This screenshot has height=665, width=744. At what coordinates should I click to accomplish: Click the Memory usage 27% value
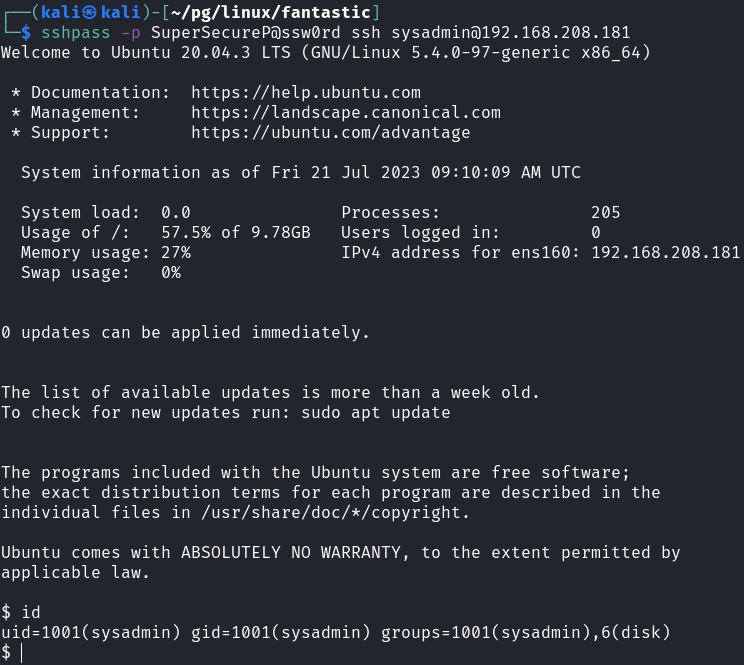pyautogui.click(x=175, y=253)
